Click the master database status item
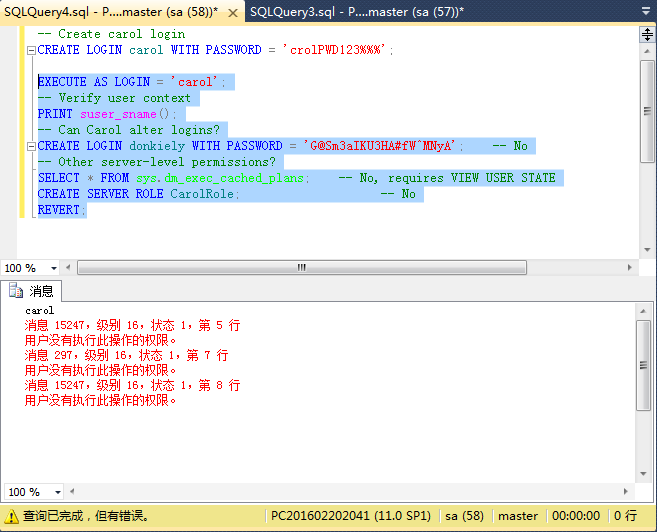Viewport: 657px width, 532px height. click(x=518, y=516)
